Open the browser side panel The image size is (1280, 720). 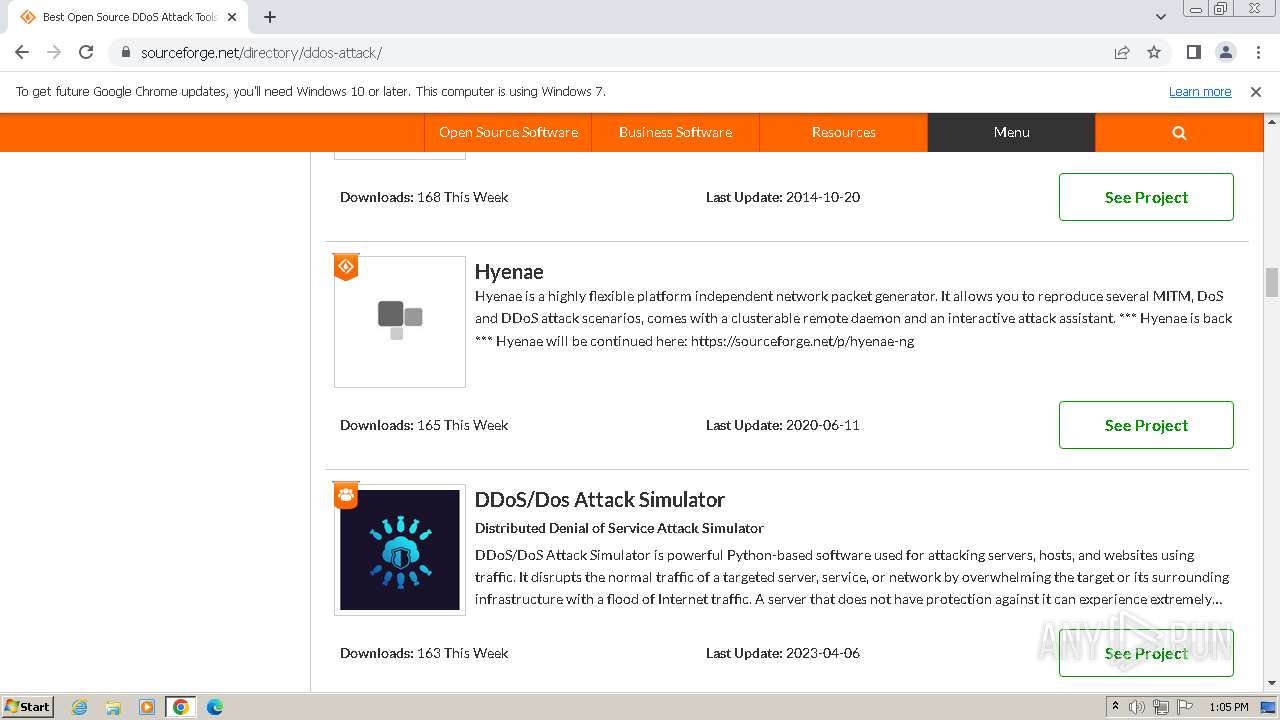point(1193,52)
